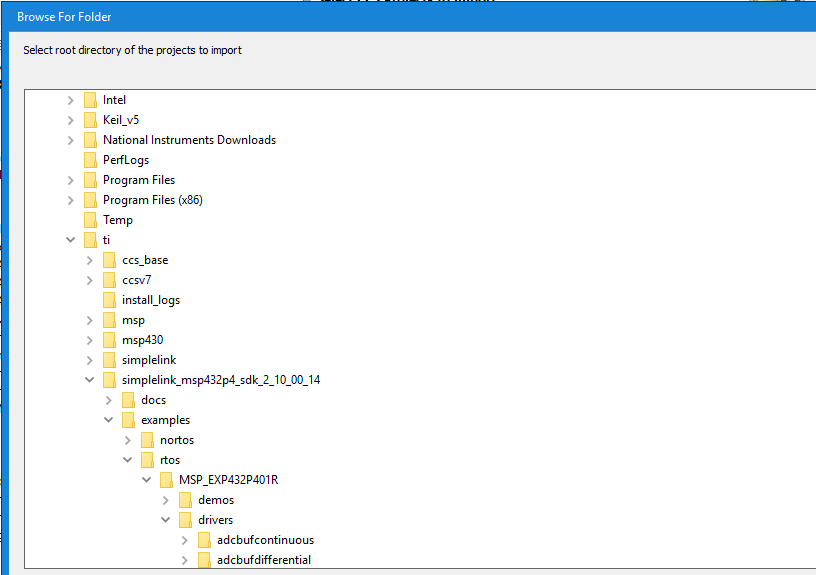Select the 'Temp' folder name

tap(118, 220)
